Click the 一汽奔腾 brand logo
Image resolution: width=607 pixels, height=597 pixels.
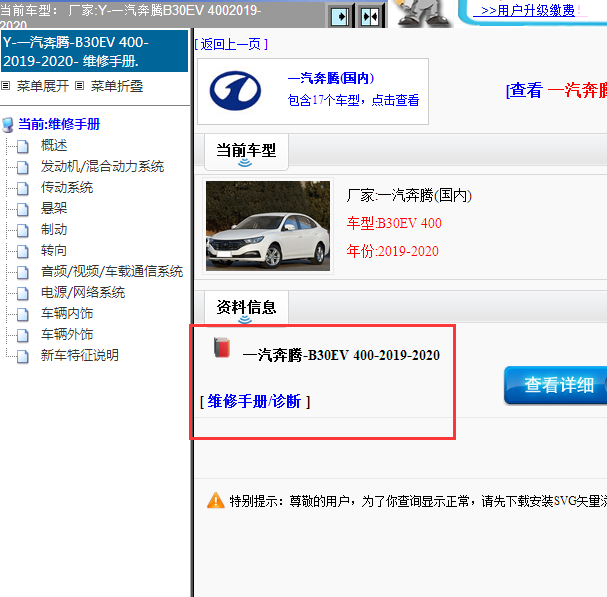[235, 91]
